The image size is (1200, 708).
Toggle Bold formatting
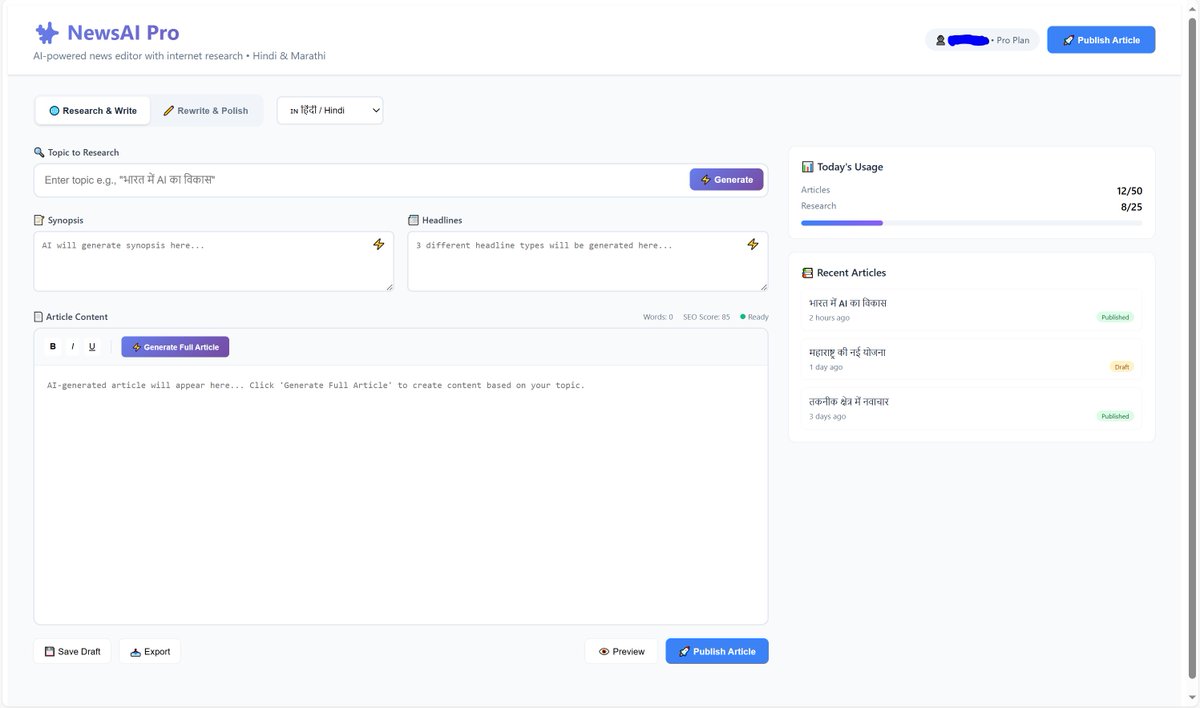tap(53, 347)
